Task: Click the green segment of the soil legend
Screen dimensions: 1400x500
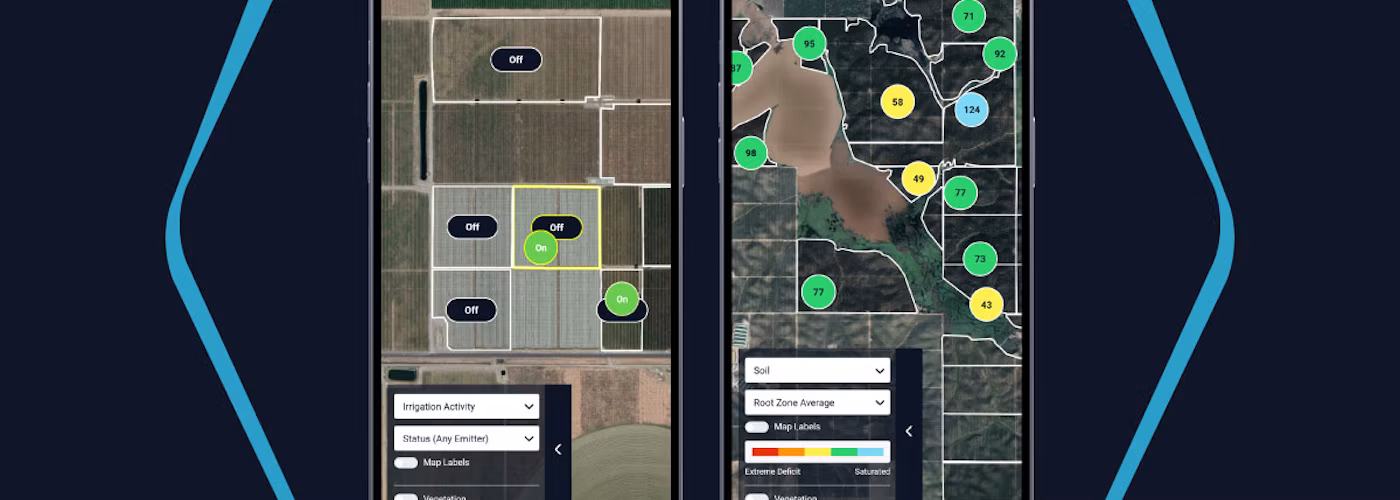Action: pos(844,452)
